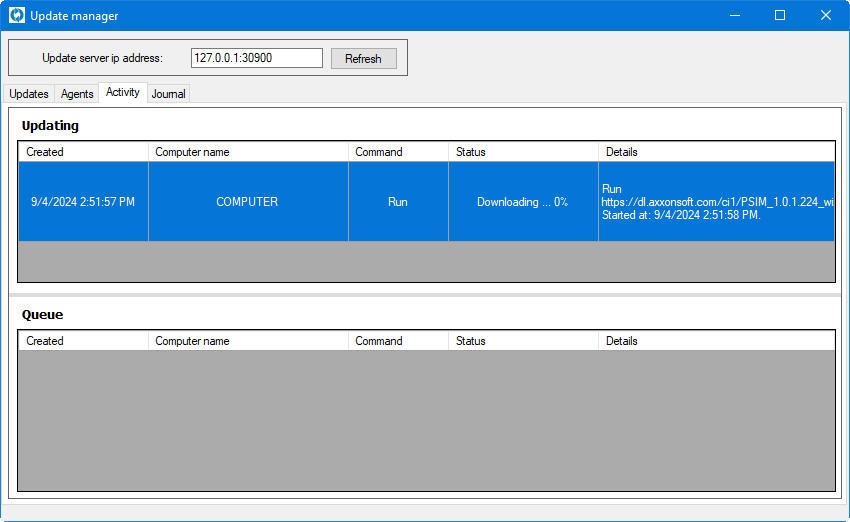Open the Agents tab
850x522 pixels.
(77, 94)
